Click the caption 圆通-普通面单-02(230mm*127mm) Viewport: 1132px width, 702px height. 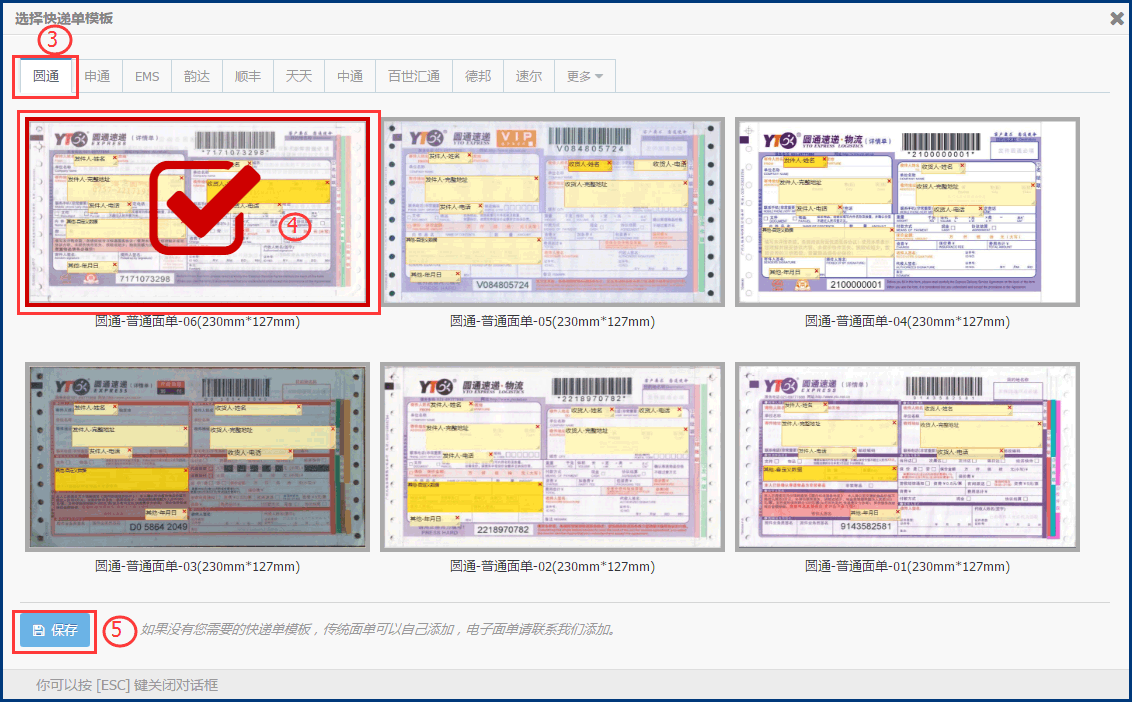tap(552, 566)
